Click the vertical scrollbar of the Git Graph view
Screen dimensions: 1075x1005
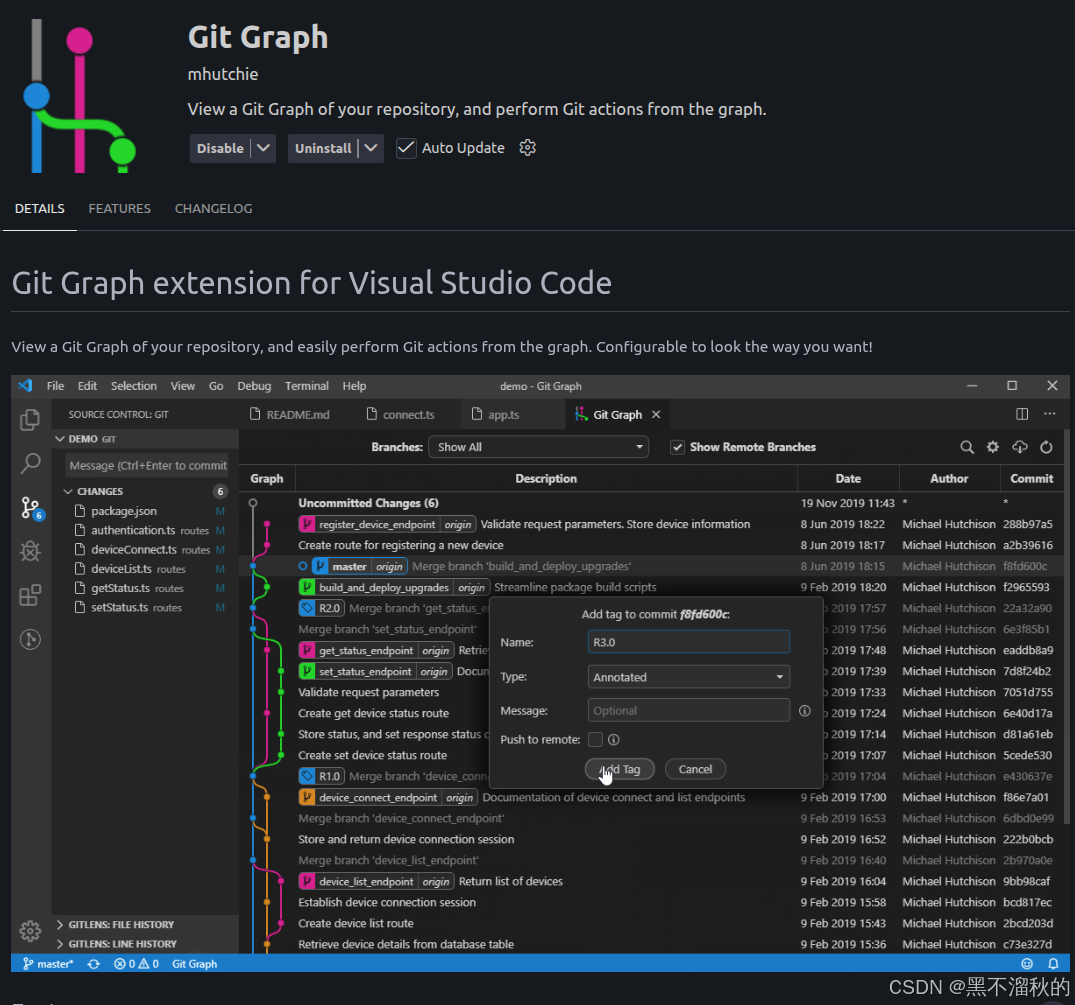coord(1066,626)
